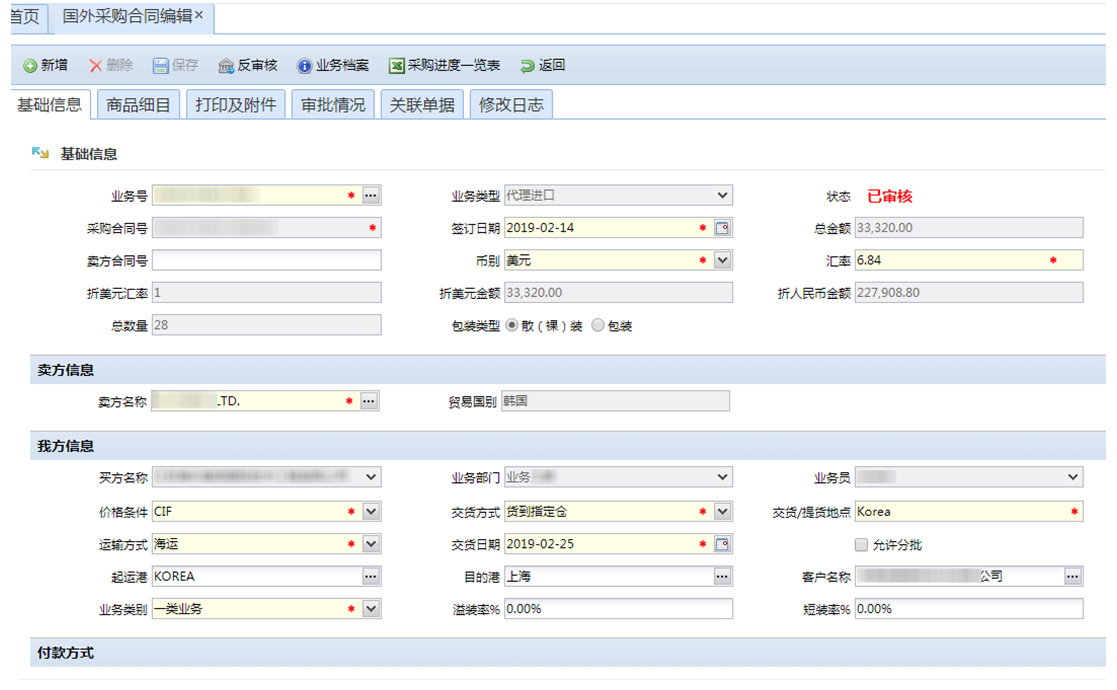Click the 卖方合同号 input field
Viewport: 1117px width, 690px height.
click(266, 260)
